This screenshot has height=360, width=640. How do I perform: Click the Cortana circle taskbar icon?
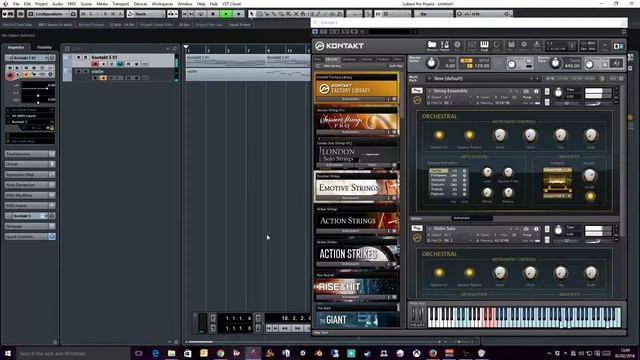pyautogui.click(x=138, y=353)
